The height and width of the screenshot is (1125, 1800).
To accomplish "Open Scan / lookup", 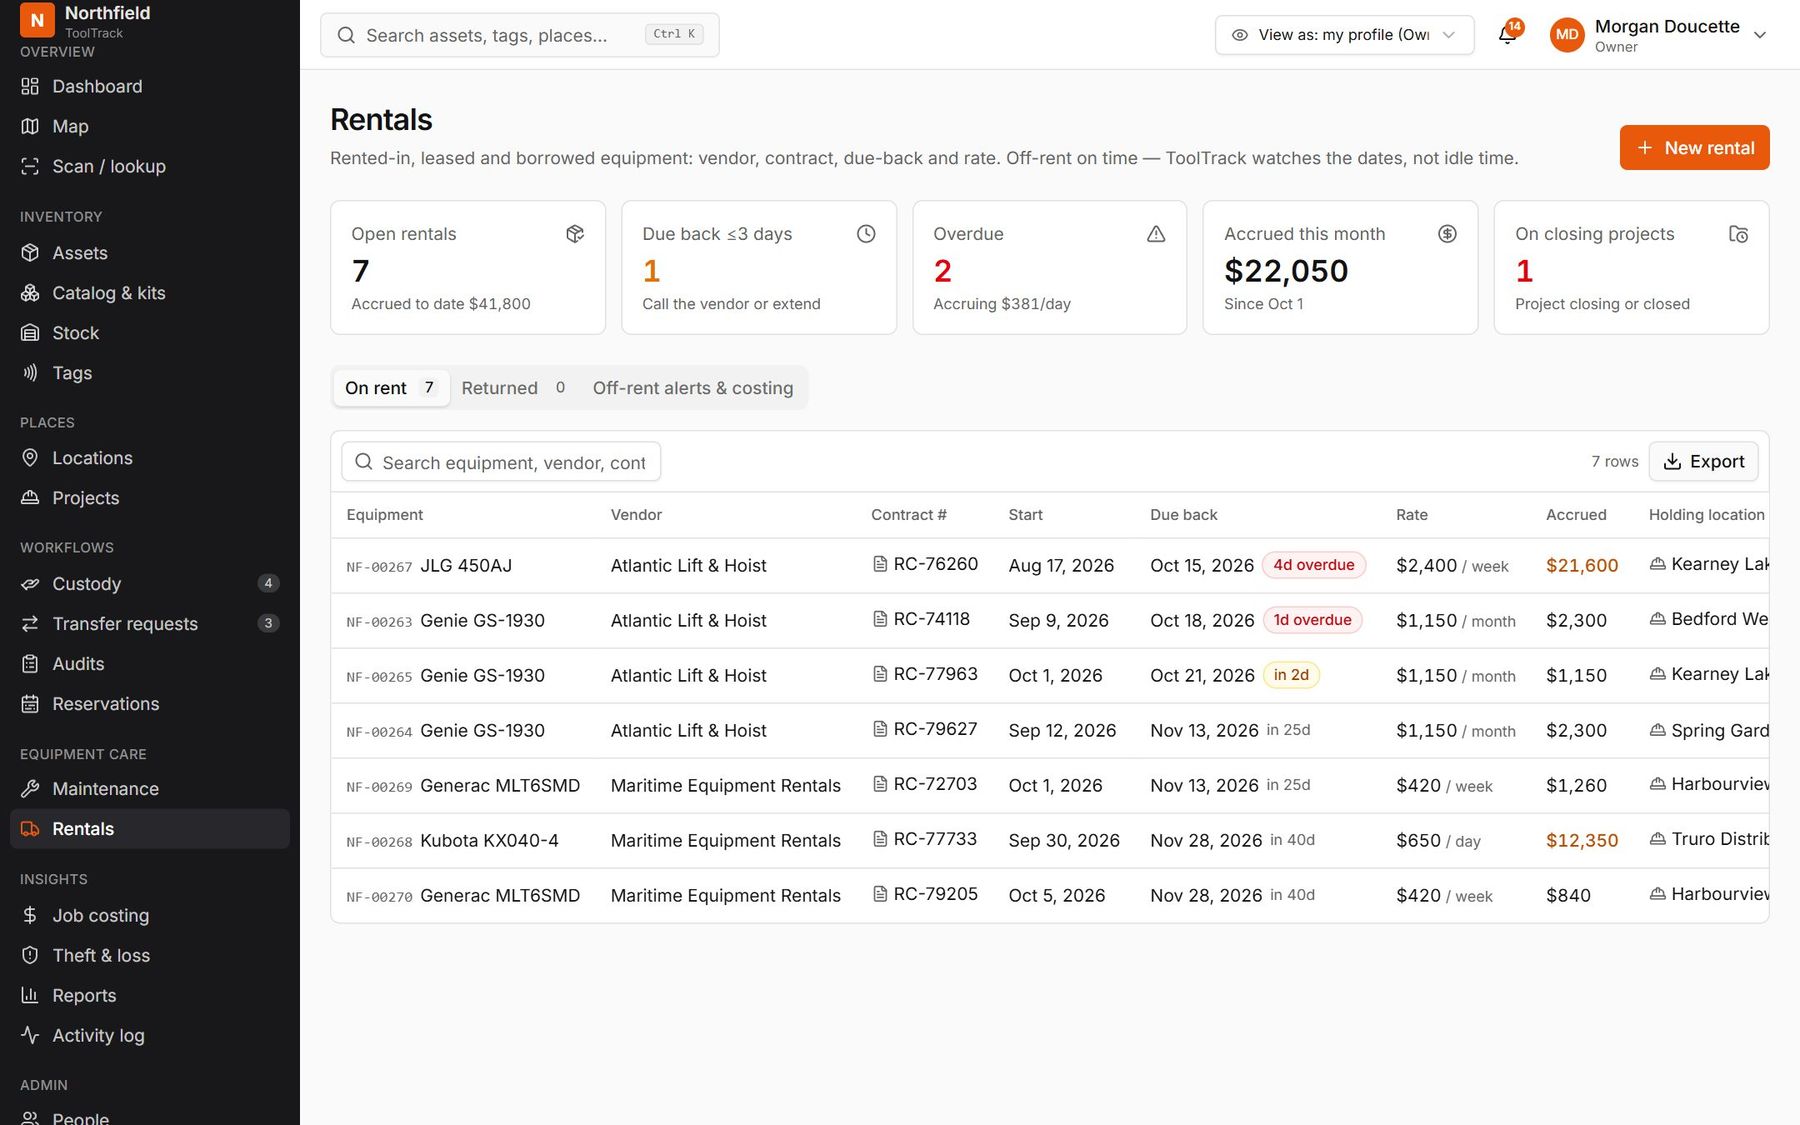I will click(150, 166).
